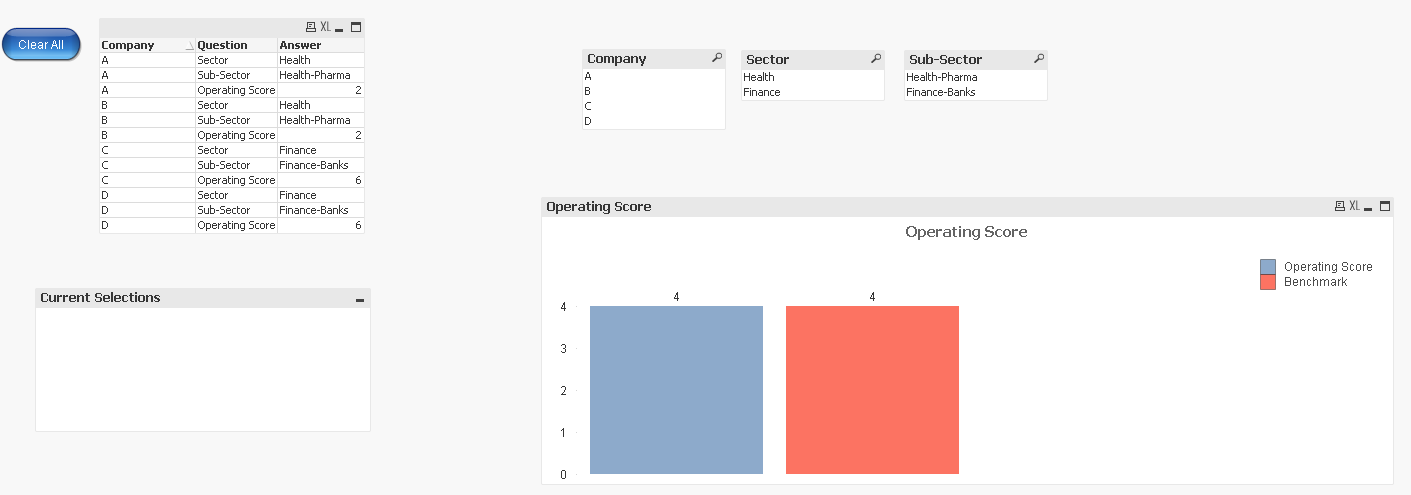Select Health in the Sector list box
This screenshot has width=1411, height=495.
click(759, 77)
